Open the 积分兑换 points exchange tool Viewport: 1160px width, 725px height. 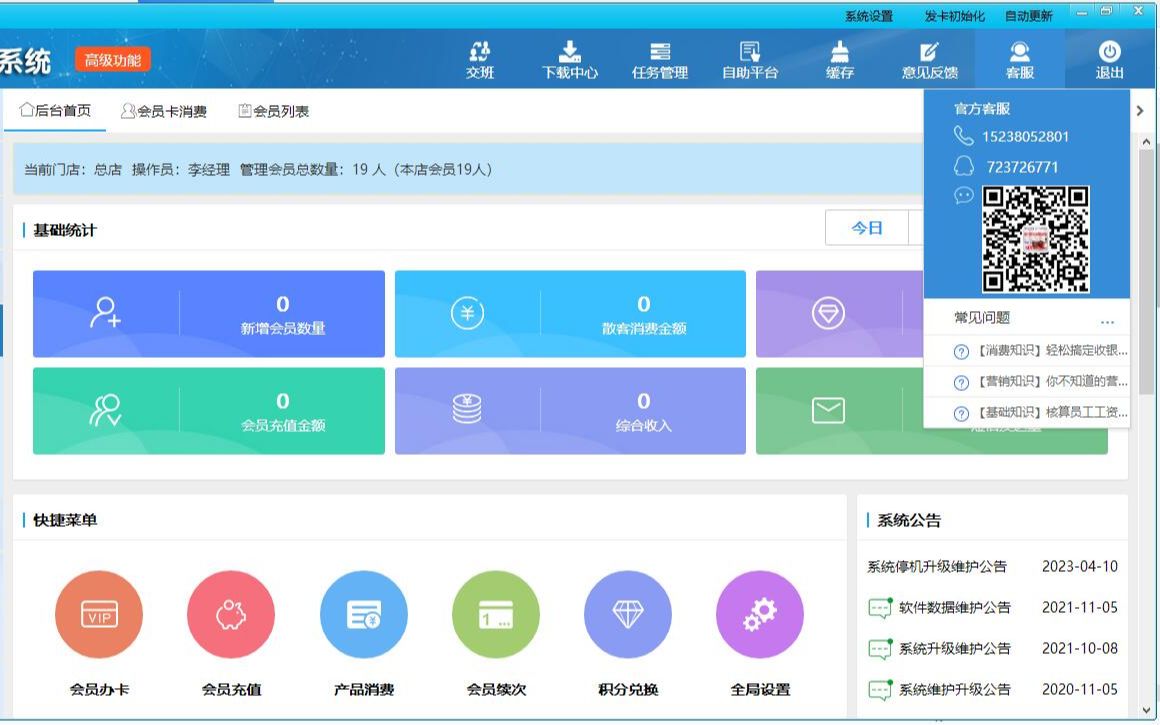[x=627, y=615]
